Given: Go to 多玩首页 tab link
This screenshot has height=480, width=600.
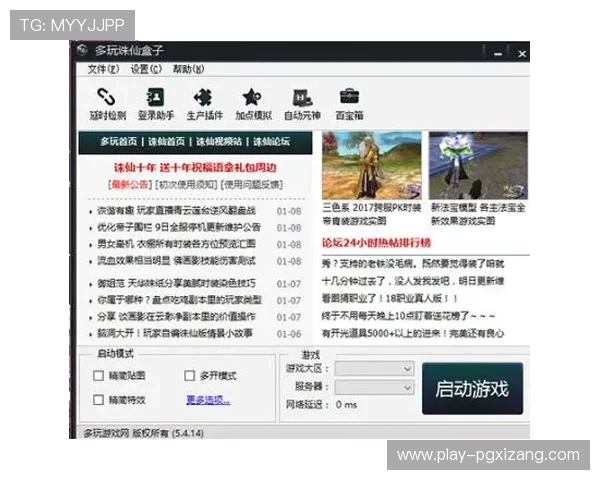Looking at the screenshot, I should (119, 142).
